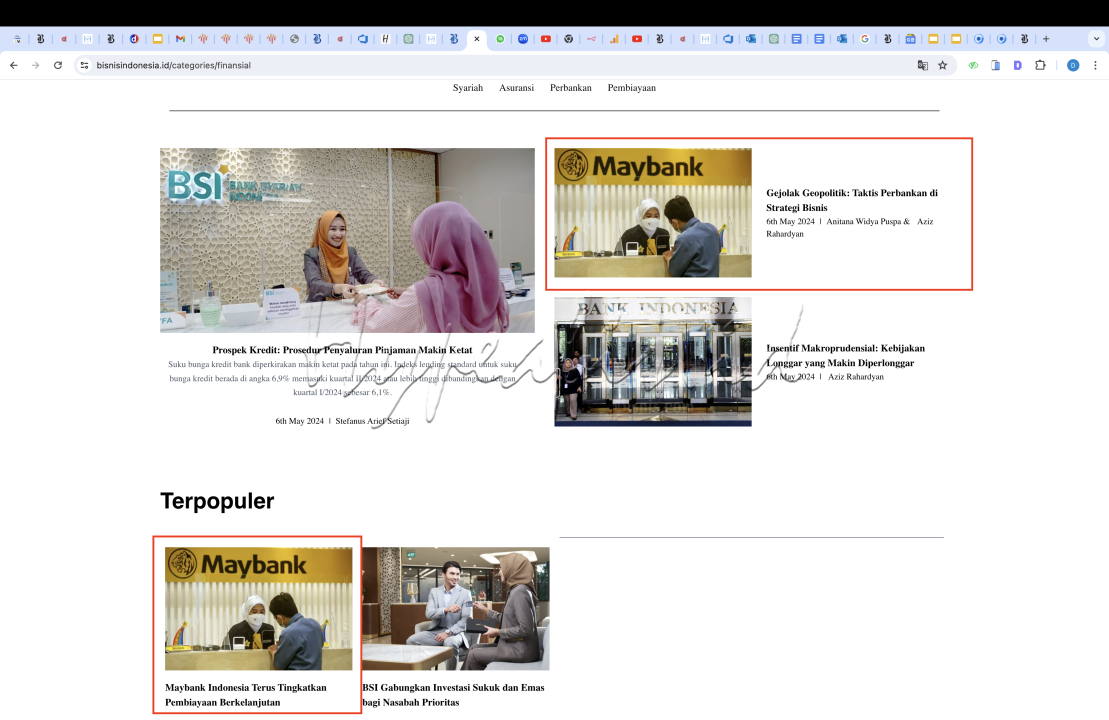Click summary text Suku bunga kredit bank diperkirakan

coord(342,378)
